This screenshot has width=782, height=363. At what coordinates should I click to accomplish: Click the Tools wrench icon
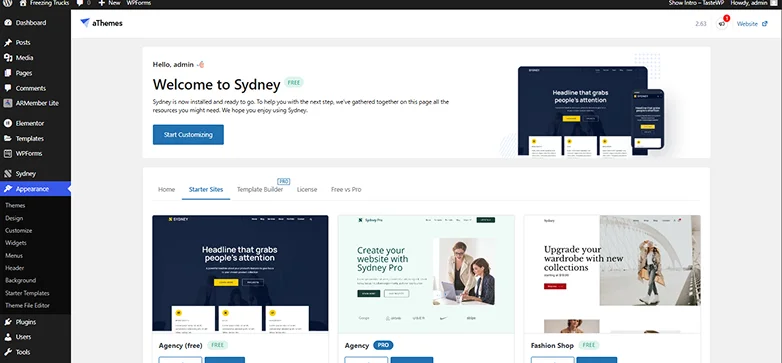[8, 352]
